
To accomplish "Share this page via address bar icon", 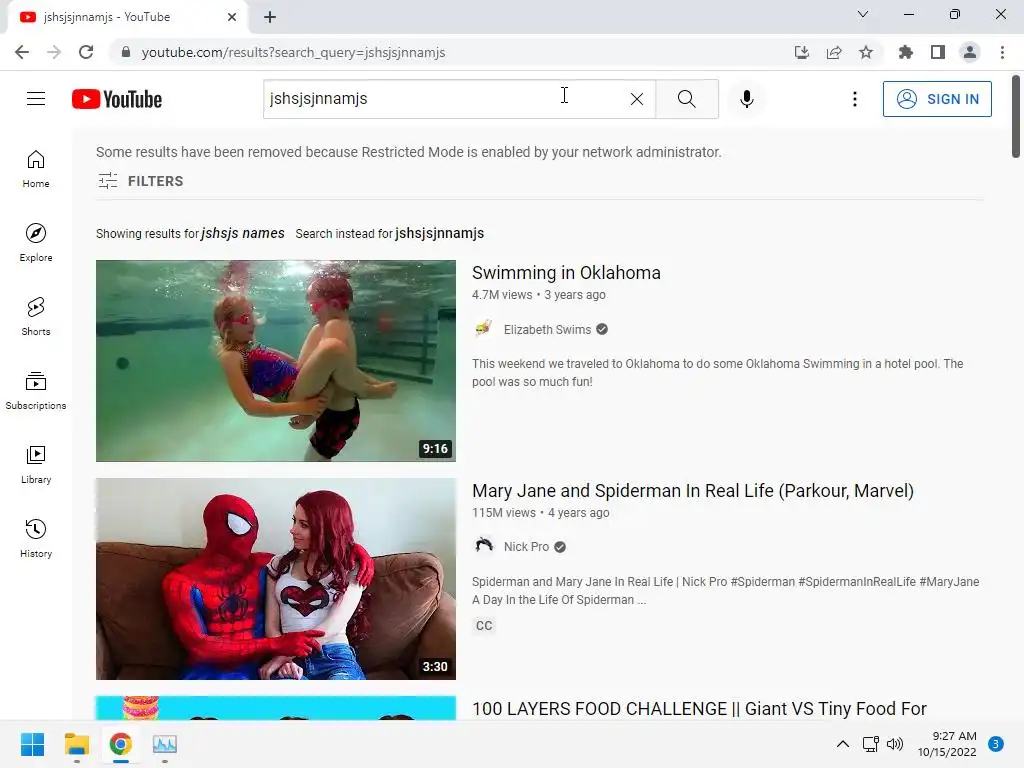I will pos(834,52).
